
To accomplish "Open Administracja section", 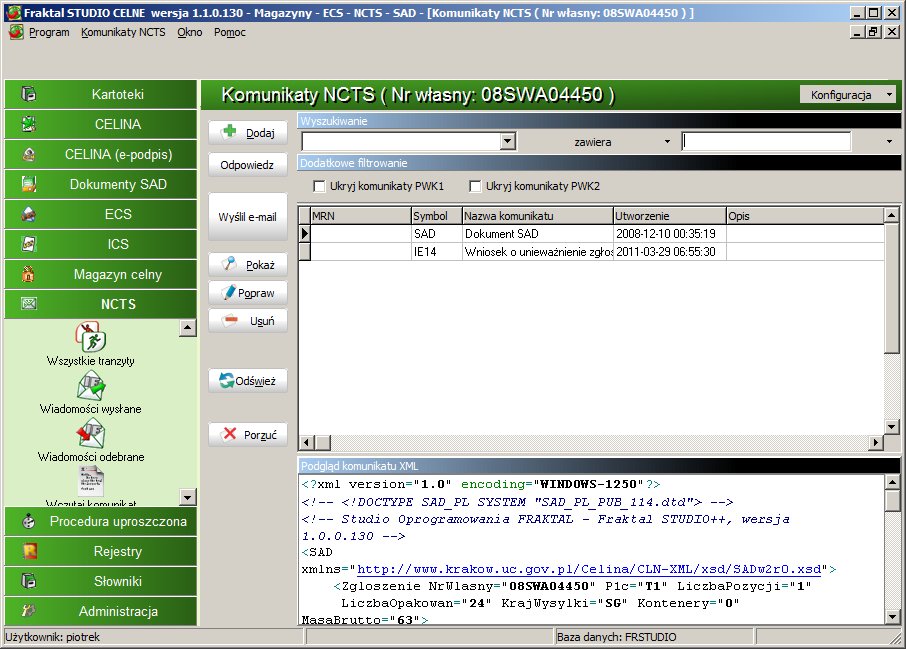I will point(101,611).
